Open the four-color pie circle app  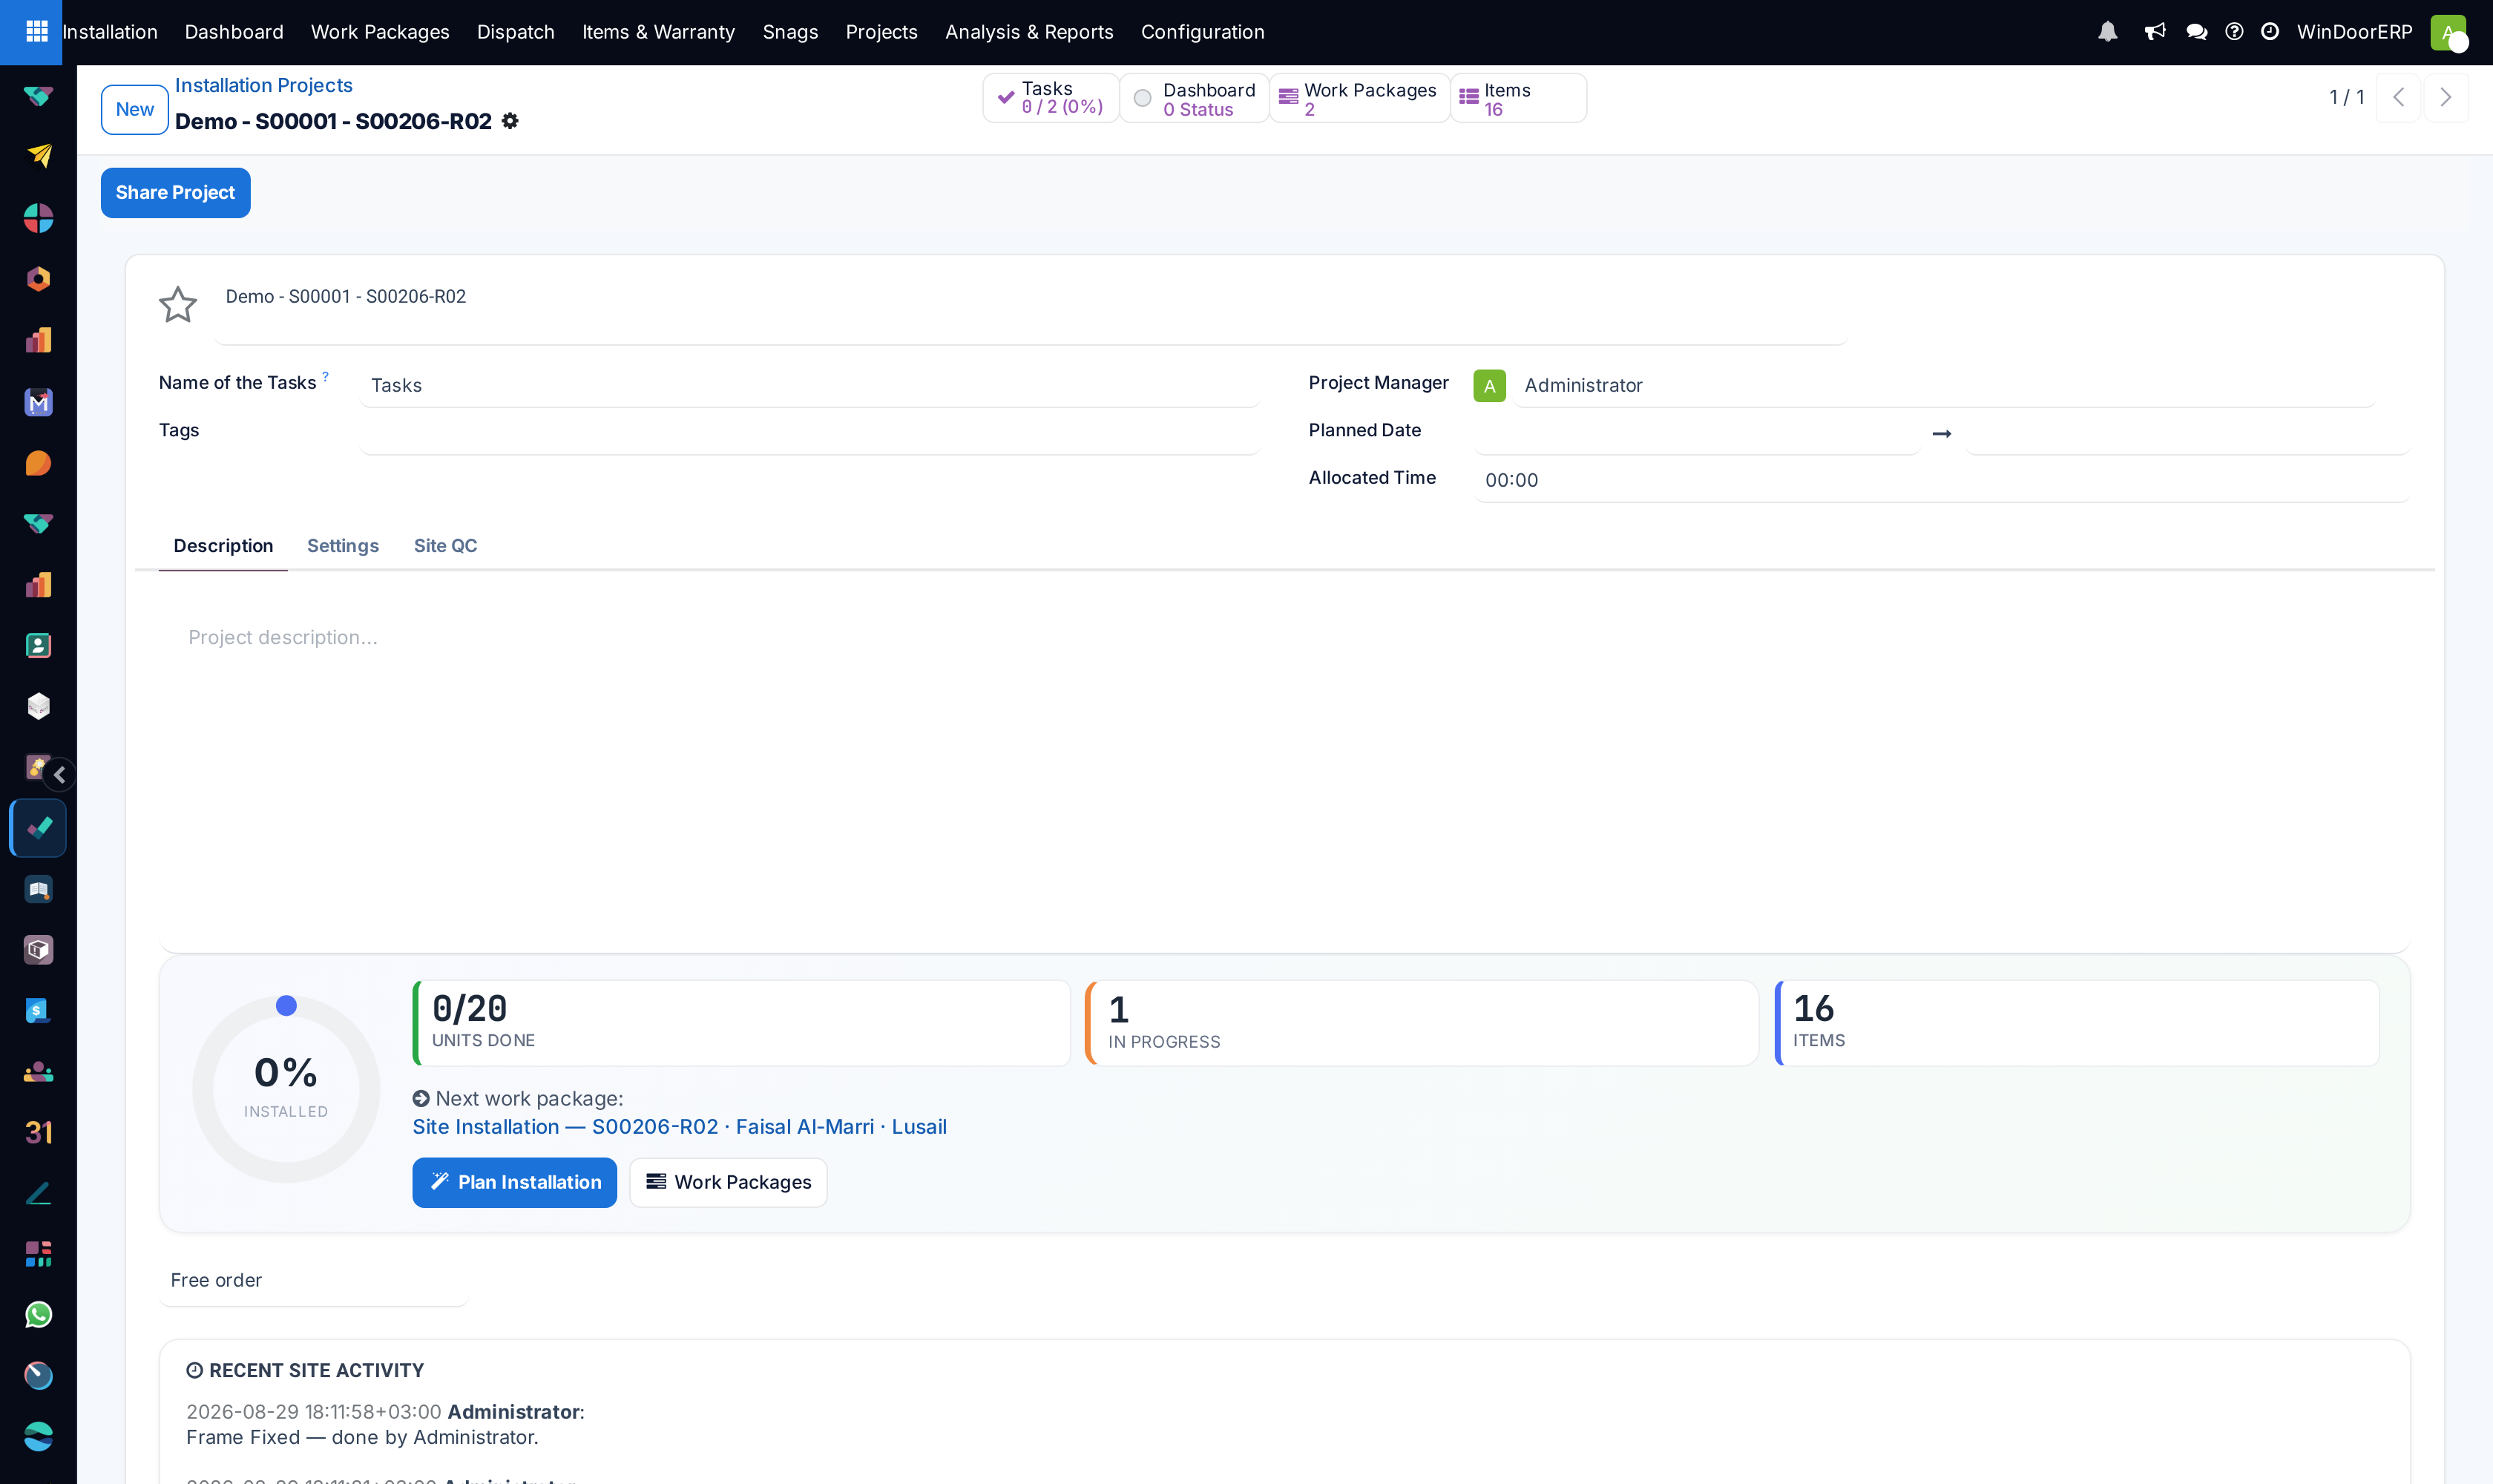pyautogui.click(x=39, y=217)
